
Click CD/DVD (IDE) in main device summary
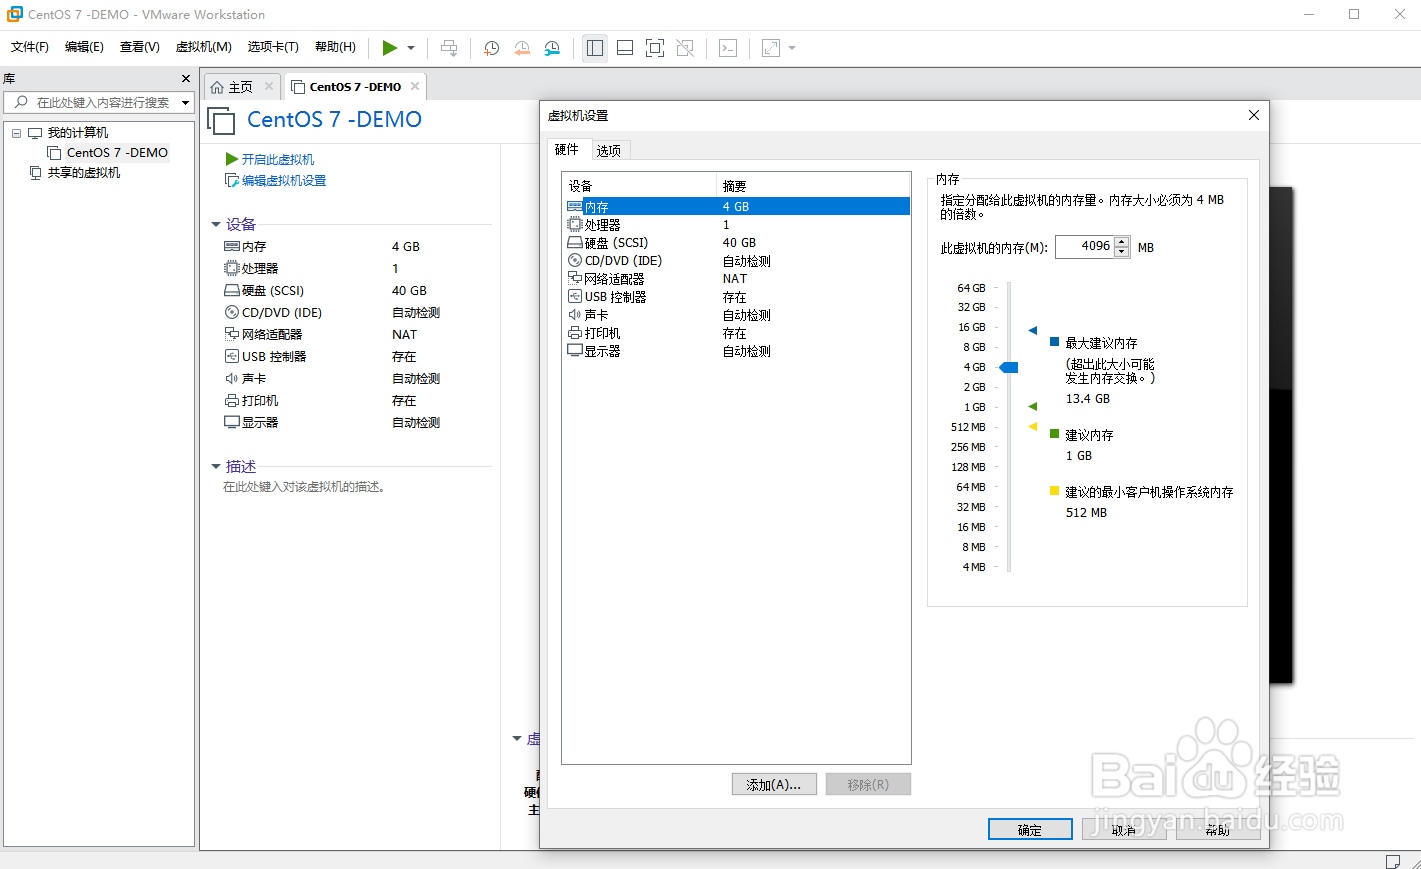281,313
